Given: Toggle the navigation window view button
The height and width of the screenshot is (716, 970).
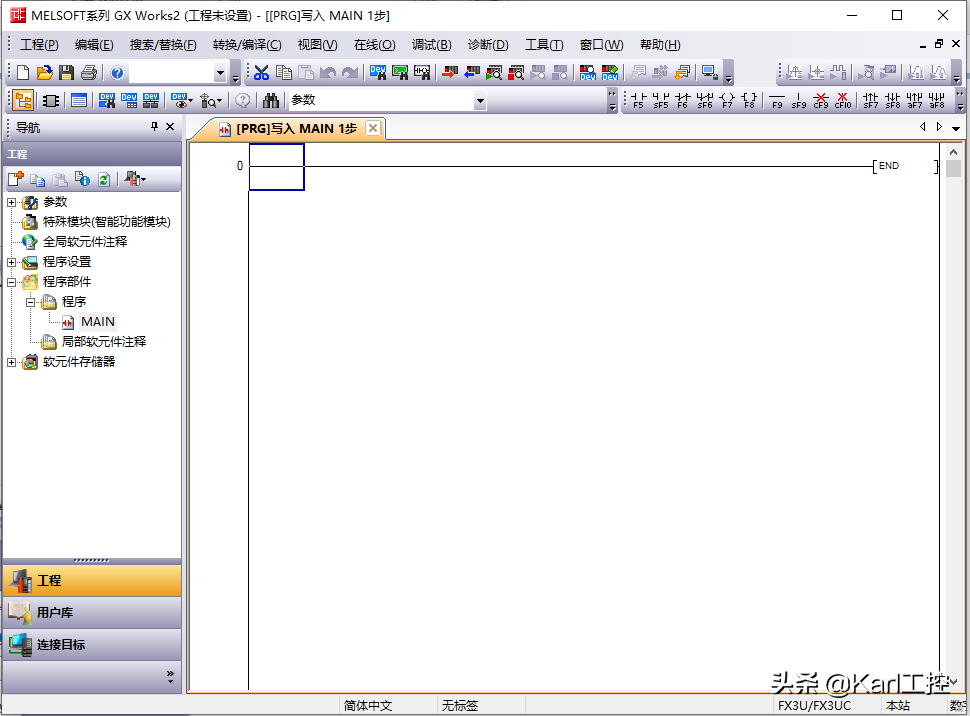Looking at the screenshot, I should (22, 100).
